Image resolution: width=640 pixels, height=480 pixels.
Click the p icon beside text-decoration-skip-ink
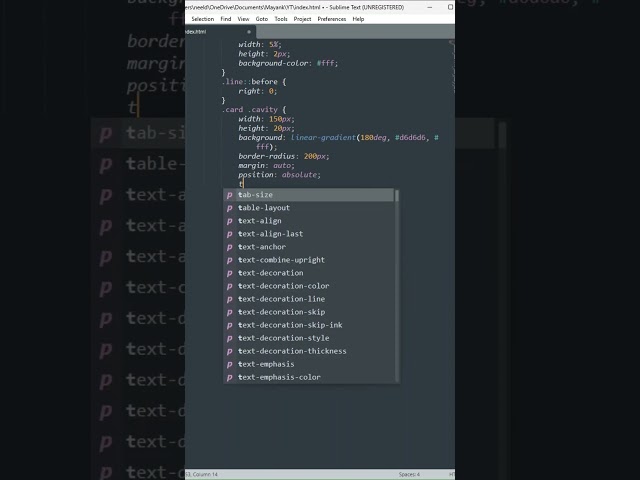229,325
